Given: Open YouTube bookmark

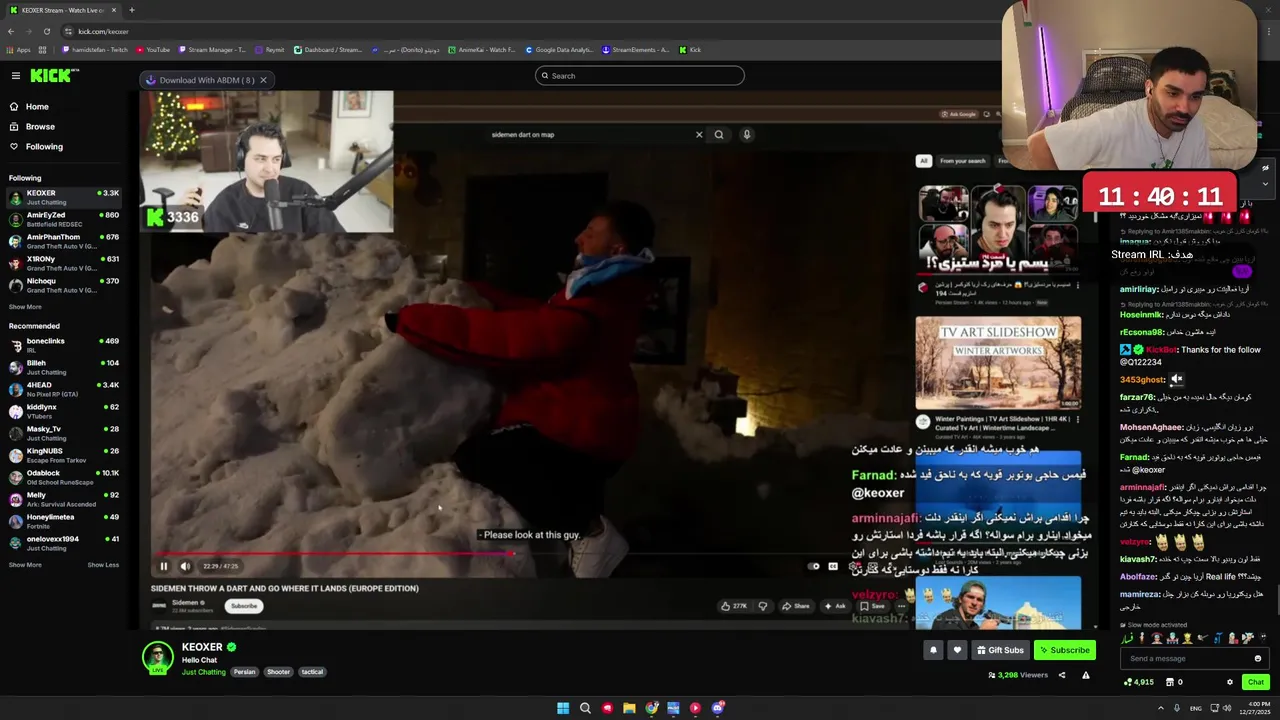Looking at the screenshot, I should coord(153,49).
